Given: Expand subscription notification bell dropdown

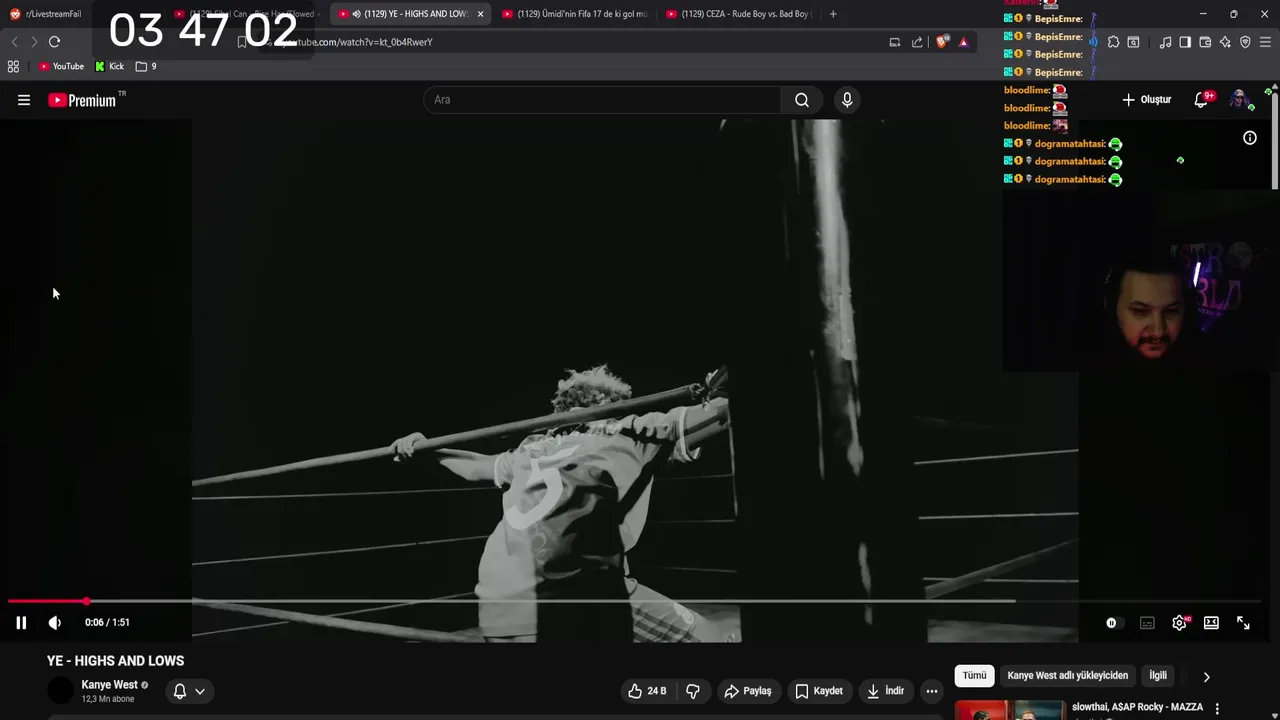Looking at the screenshot, I should pyautogui.click(x=189, y=691).
